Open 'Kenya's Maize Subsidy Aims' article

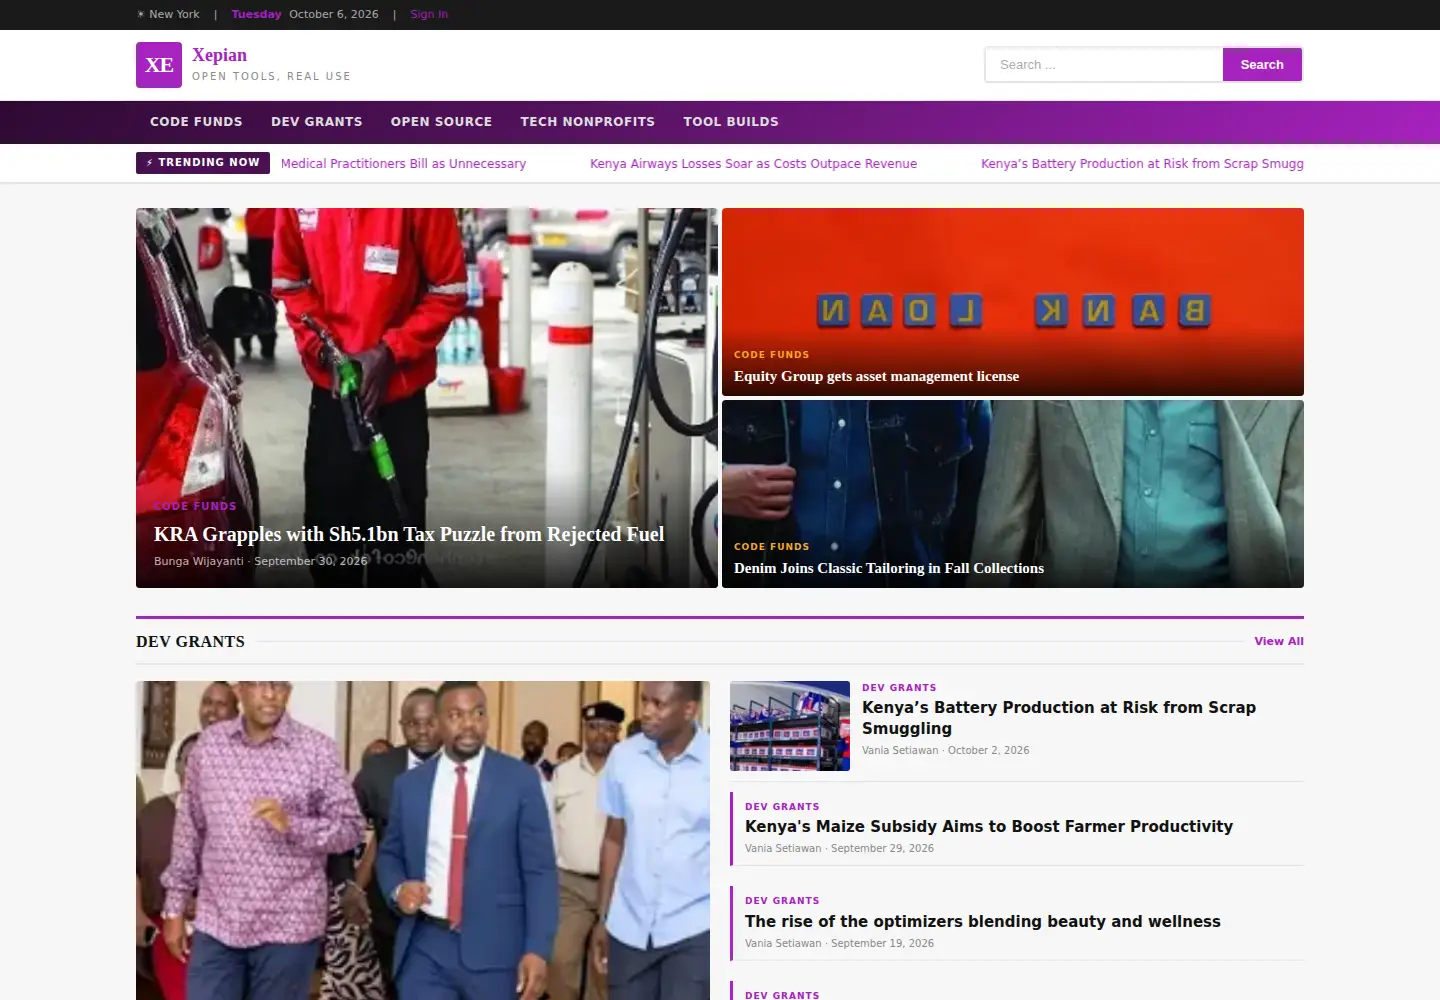pos(989,826)
